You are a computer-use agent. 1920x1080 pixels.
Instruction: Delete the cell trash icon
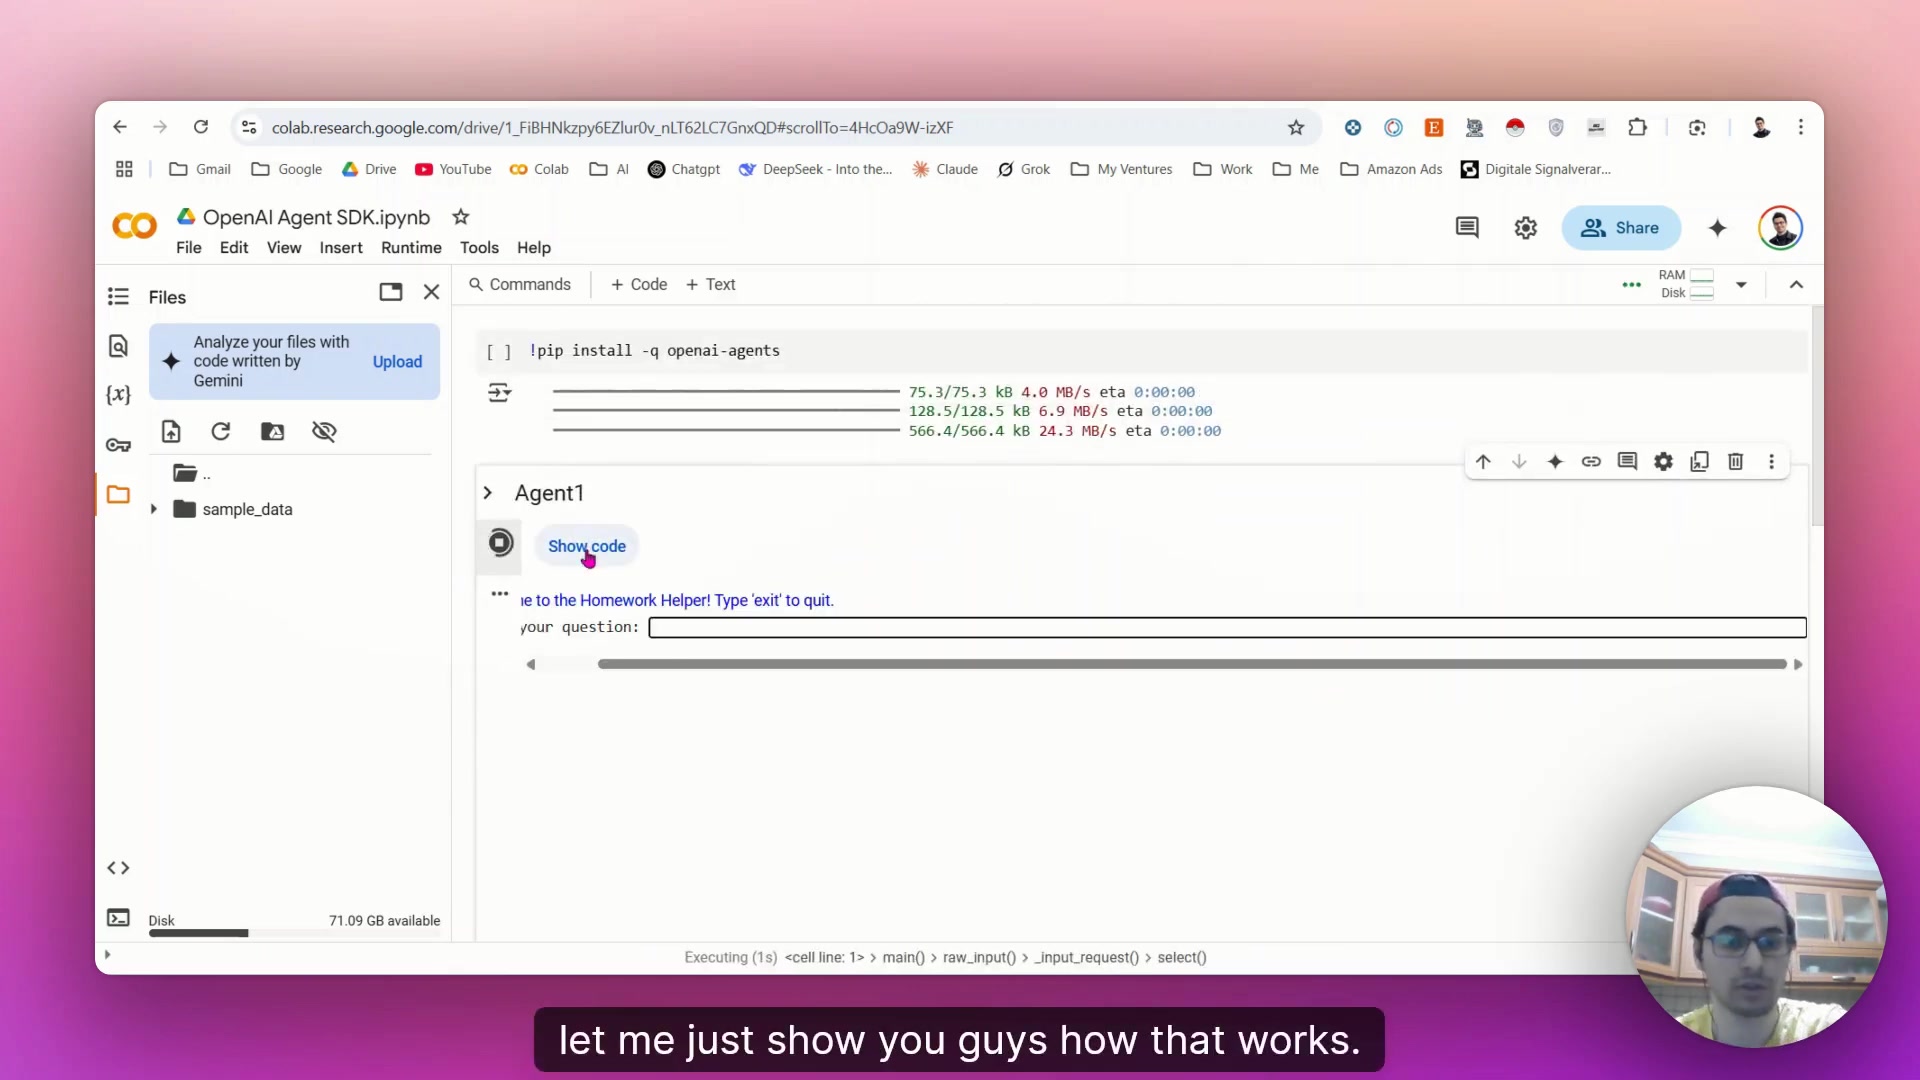point(1736,462)
